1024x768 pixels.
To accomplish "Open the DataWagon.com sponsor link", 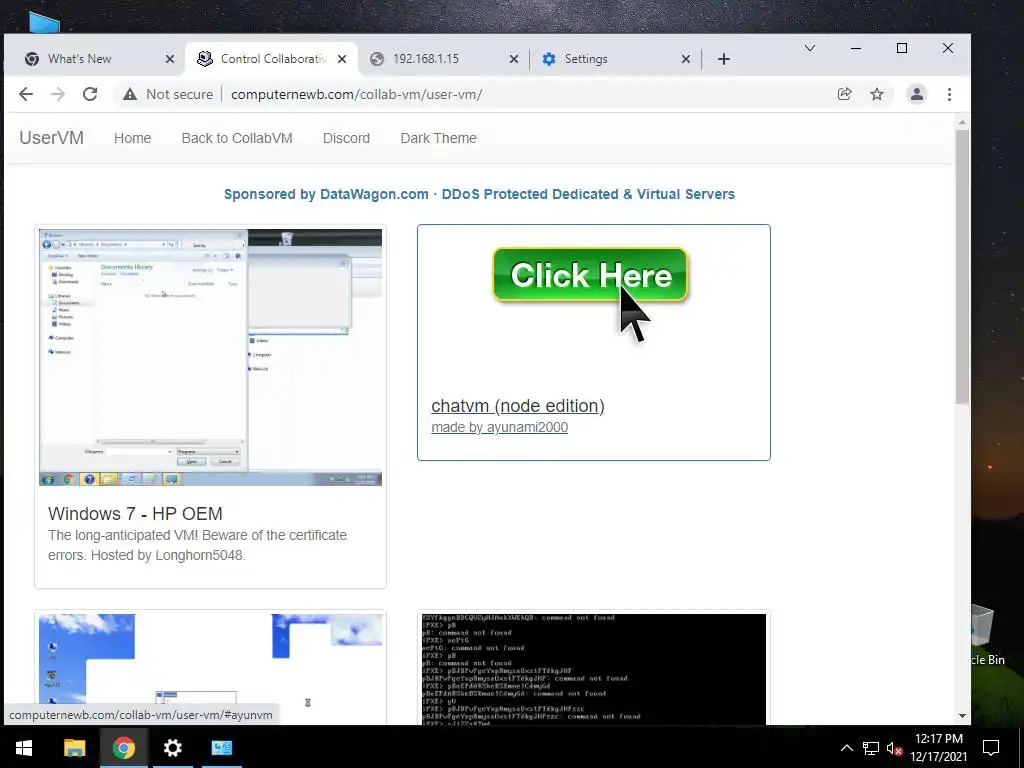I will point(479,194).
